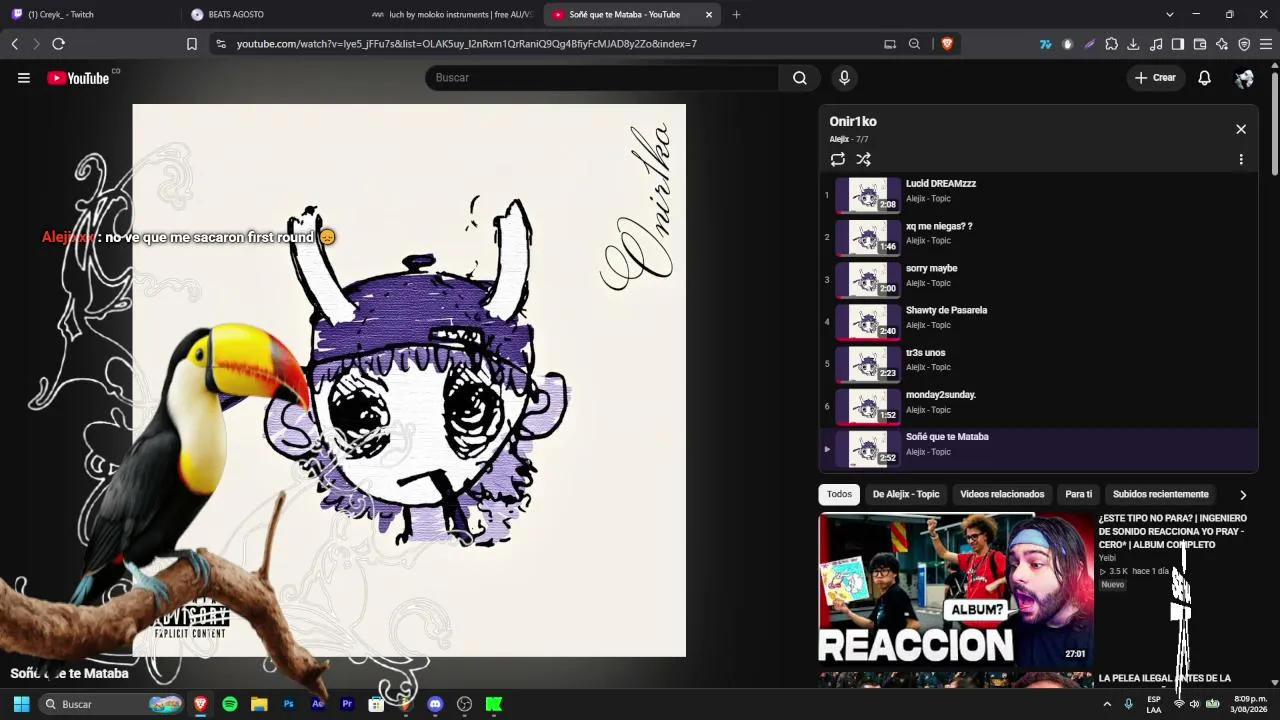
Task: Open the Brave VPN shield icon
Action: (1244, 44)
